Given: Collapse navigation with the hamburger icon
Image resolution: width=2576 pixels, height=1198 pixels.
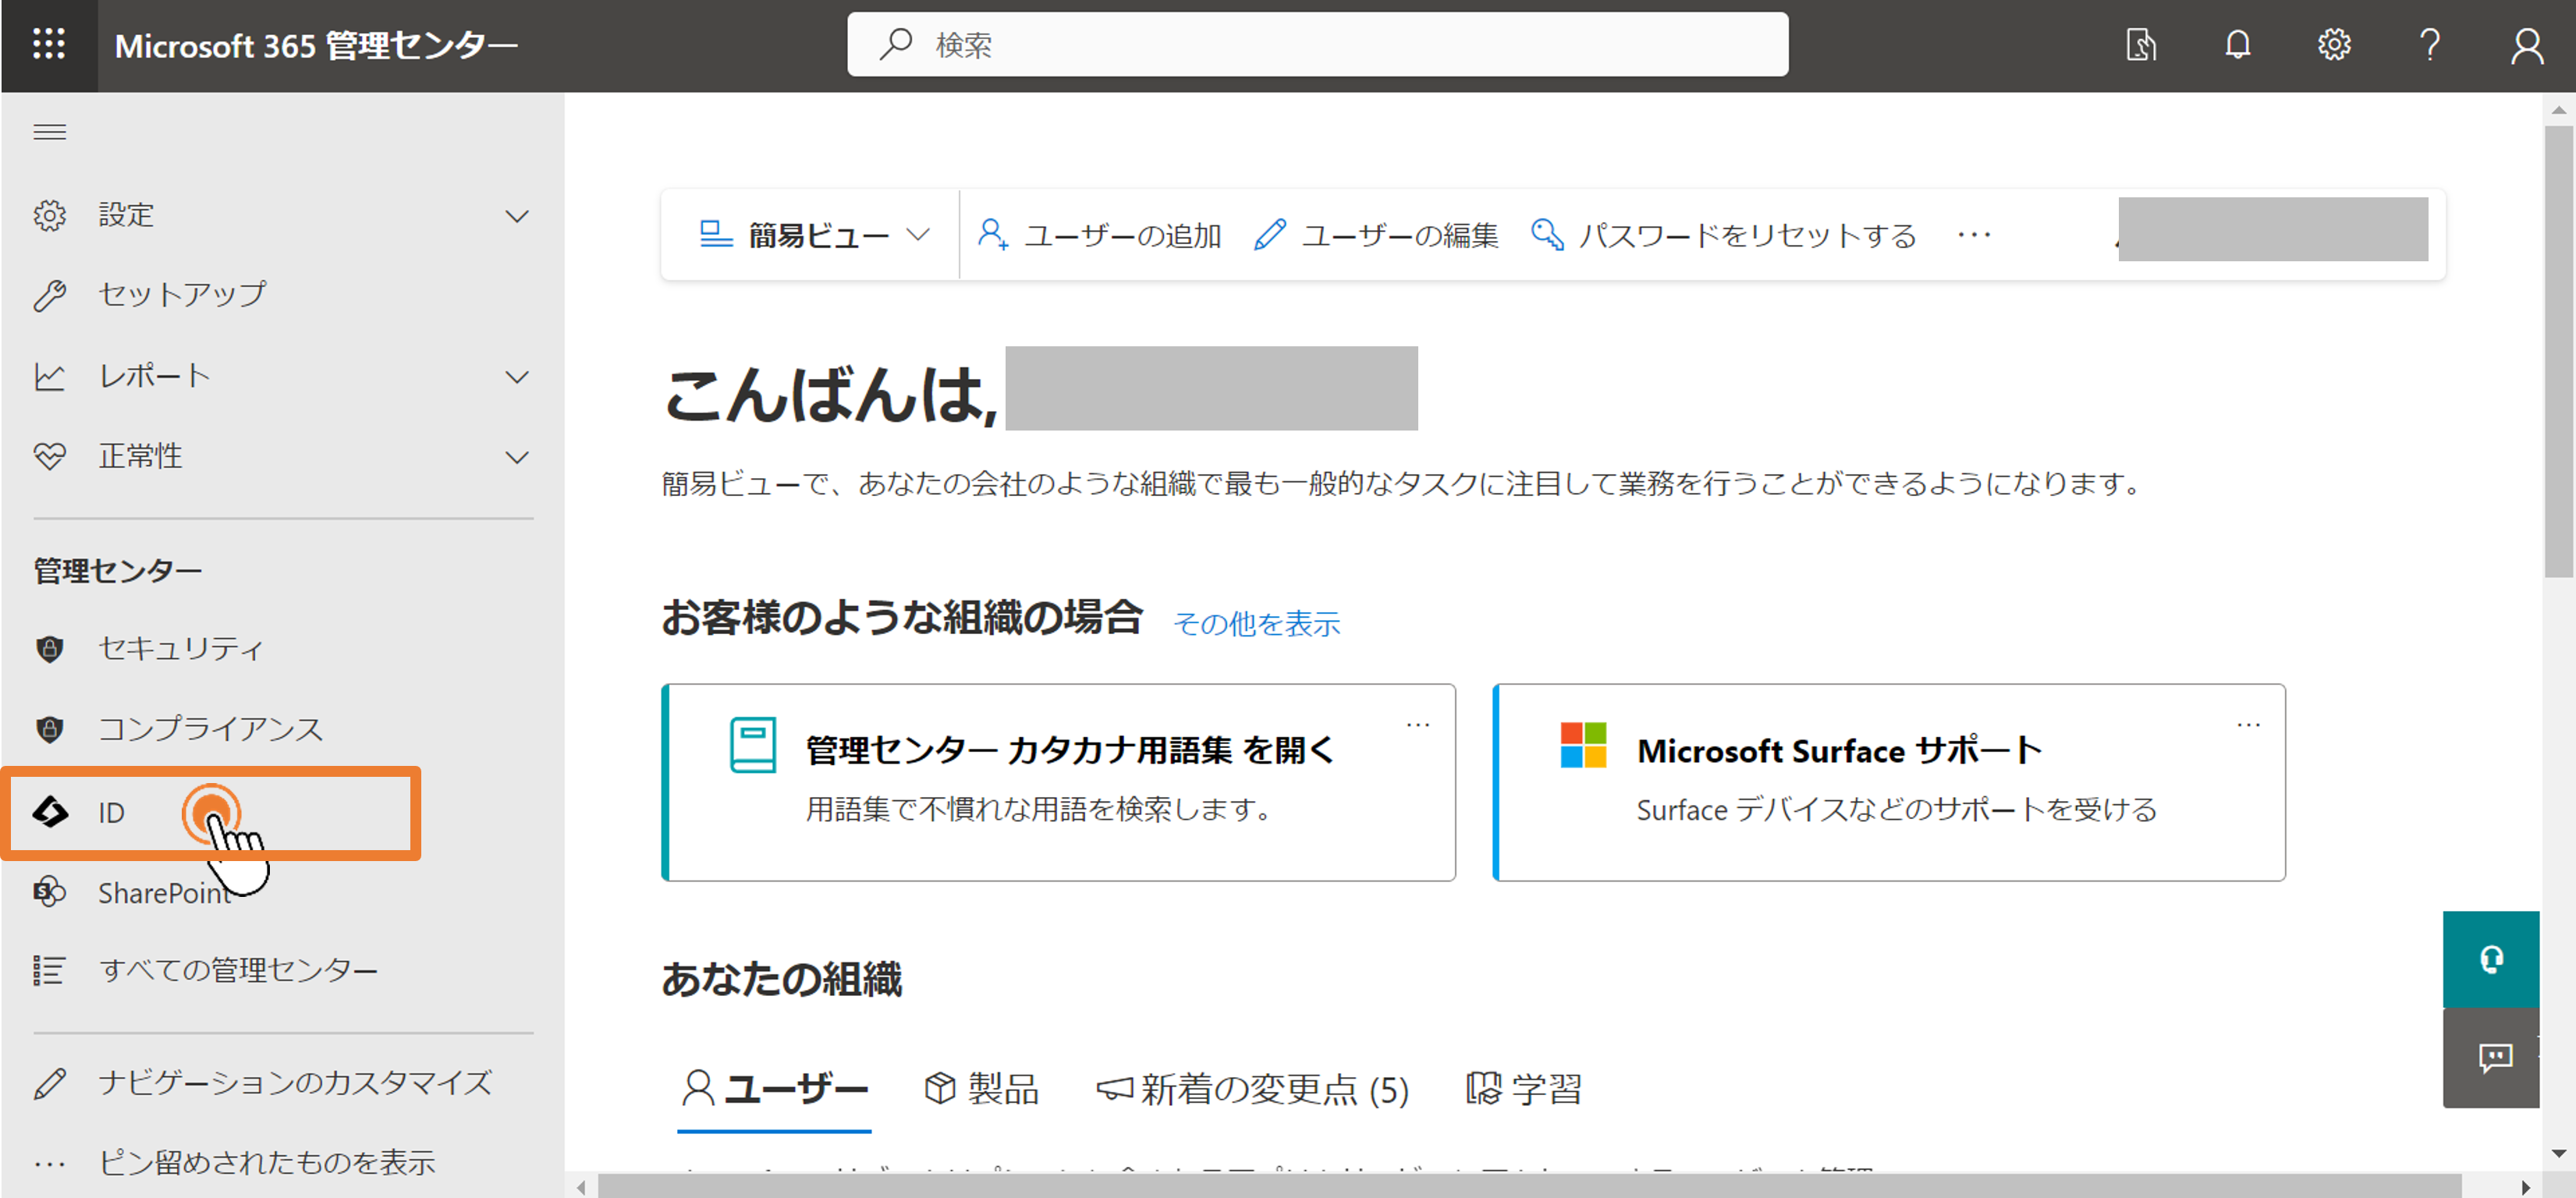Looking at the screenshot, I should 50,132.
